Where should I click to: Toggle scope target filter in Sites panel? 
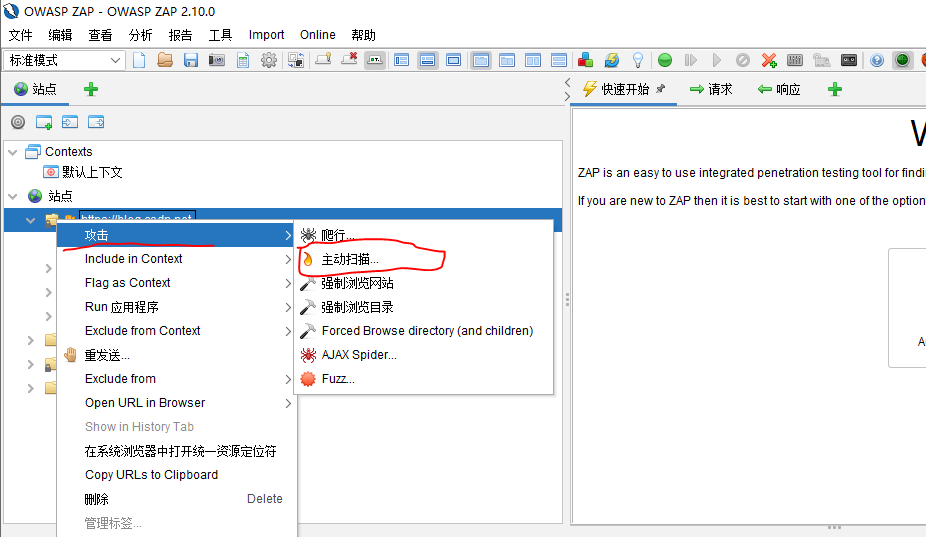click(x=18, y=122)
